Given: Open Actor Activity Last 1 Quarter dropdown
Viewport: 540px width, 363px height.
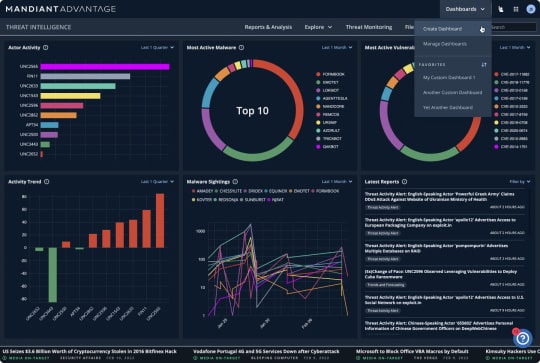Looking at the screenshot, I should 157,48.
